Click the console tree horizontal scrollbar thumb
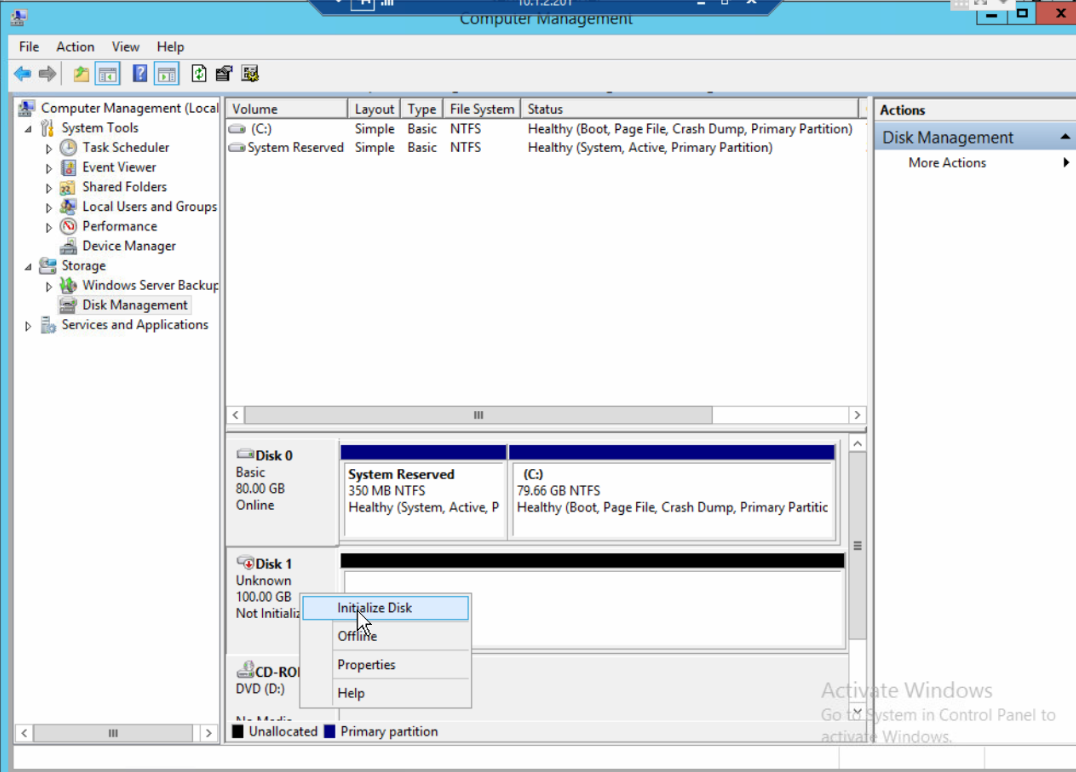 pyautogui.click(x=113, y=733)
